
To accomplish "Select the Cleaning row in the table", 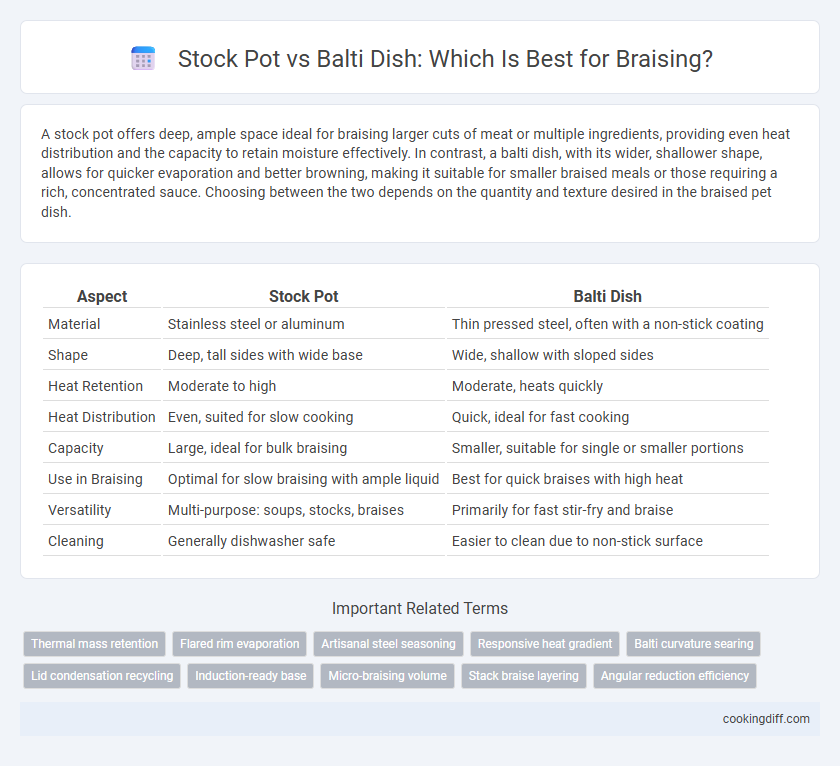I will pyautogui.click(x=406, y=541).
